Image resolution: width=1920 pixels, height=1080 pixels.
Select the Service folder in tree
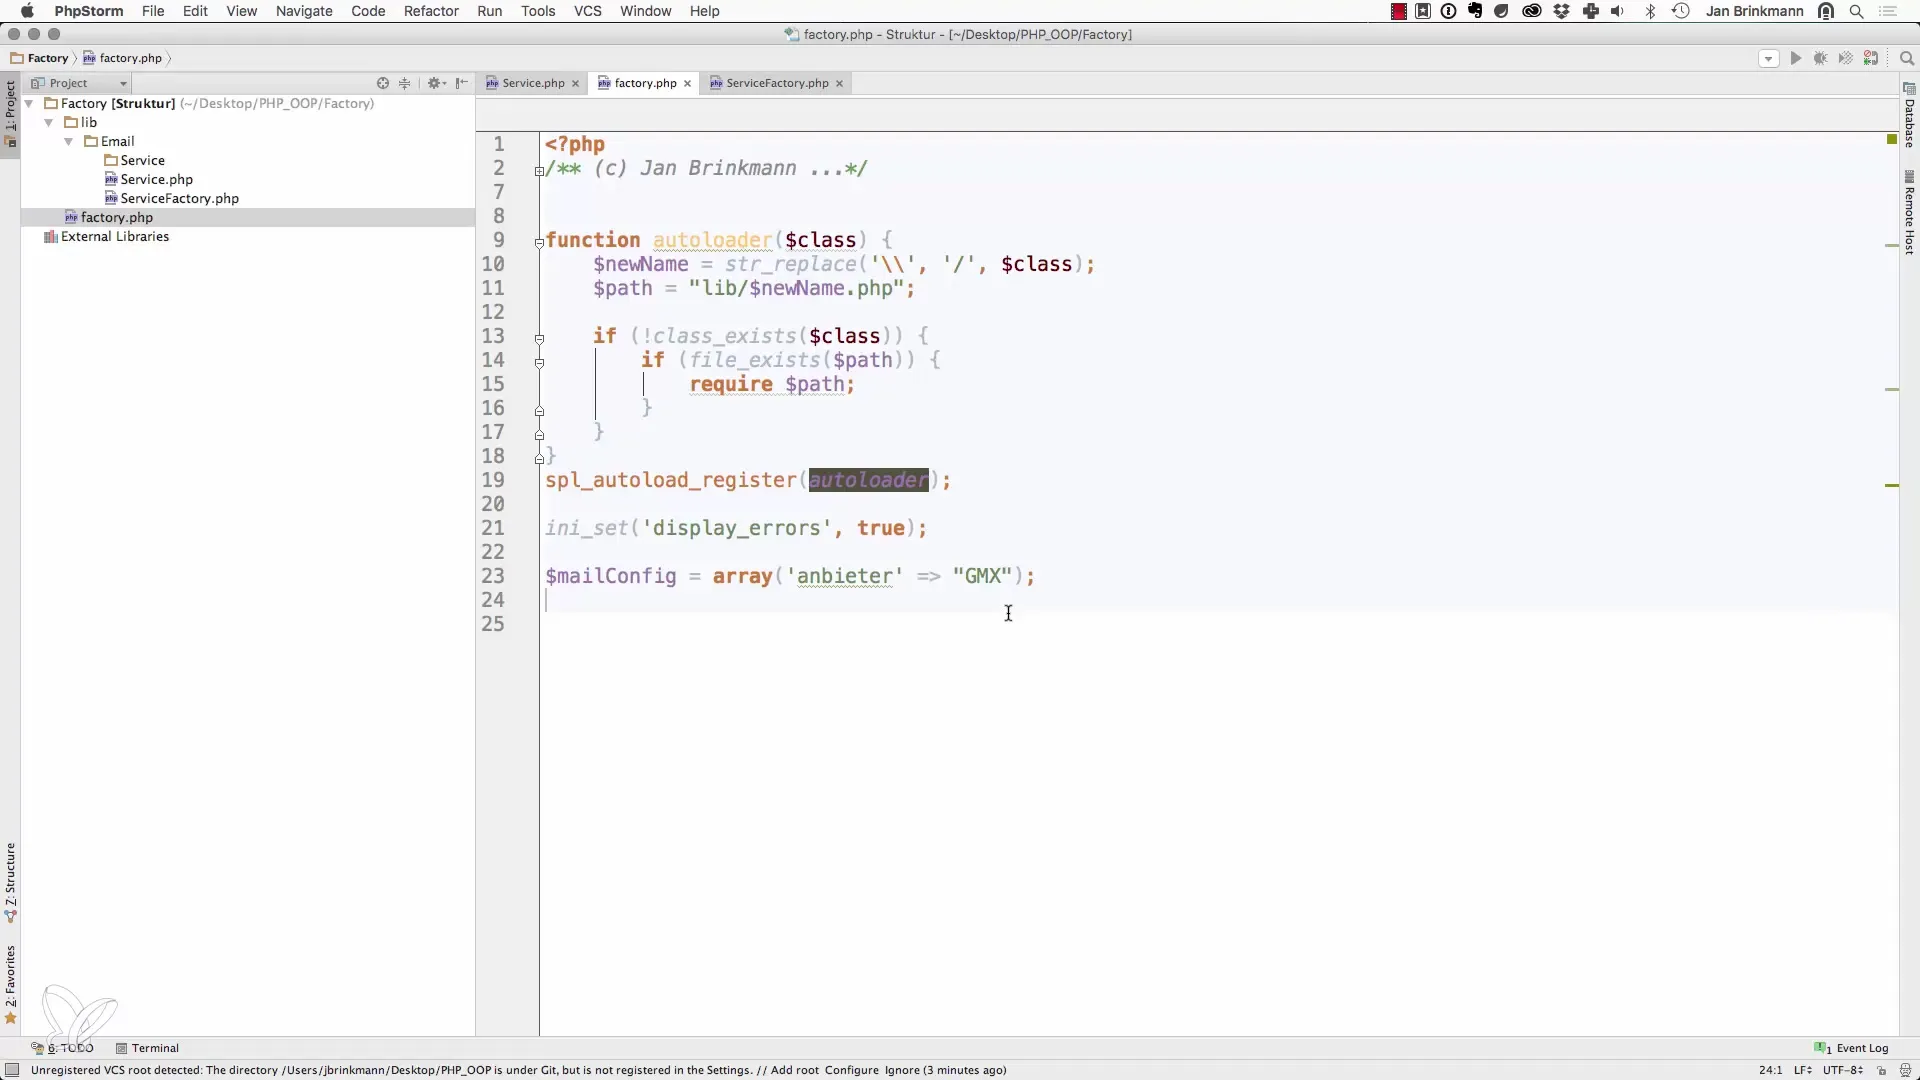[x=134, y=161]
